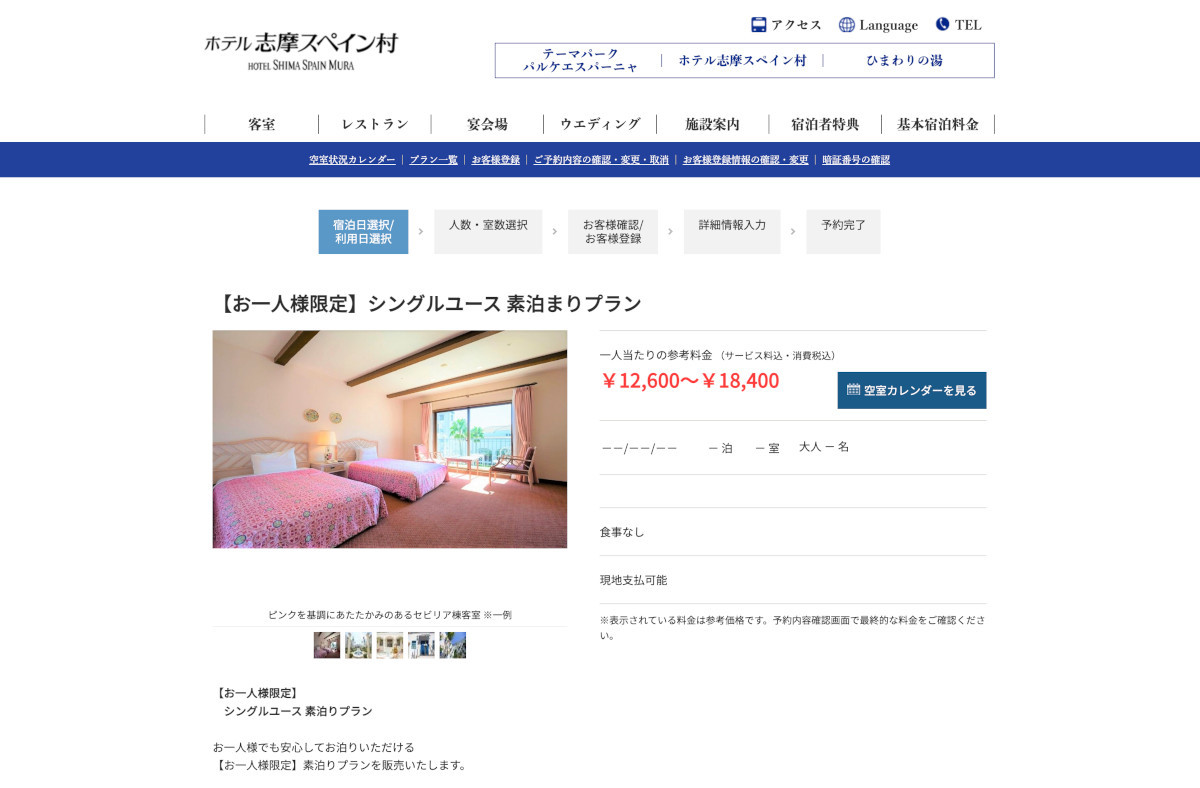The height and width of the screenshot is (788, 1200).
Task: Open the 宿泊者特典 menu item
Action: [825, 124]
